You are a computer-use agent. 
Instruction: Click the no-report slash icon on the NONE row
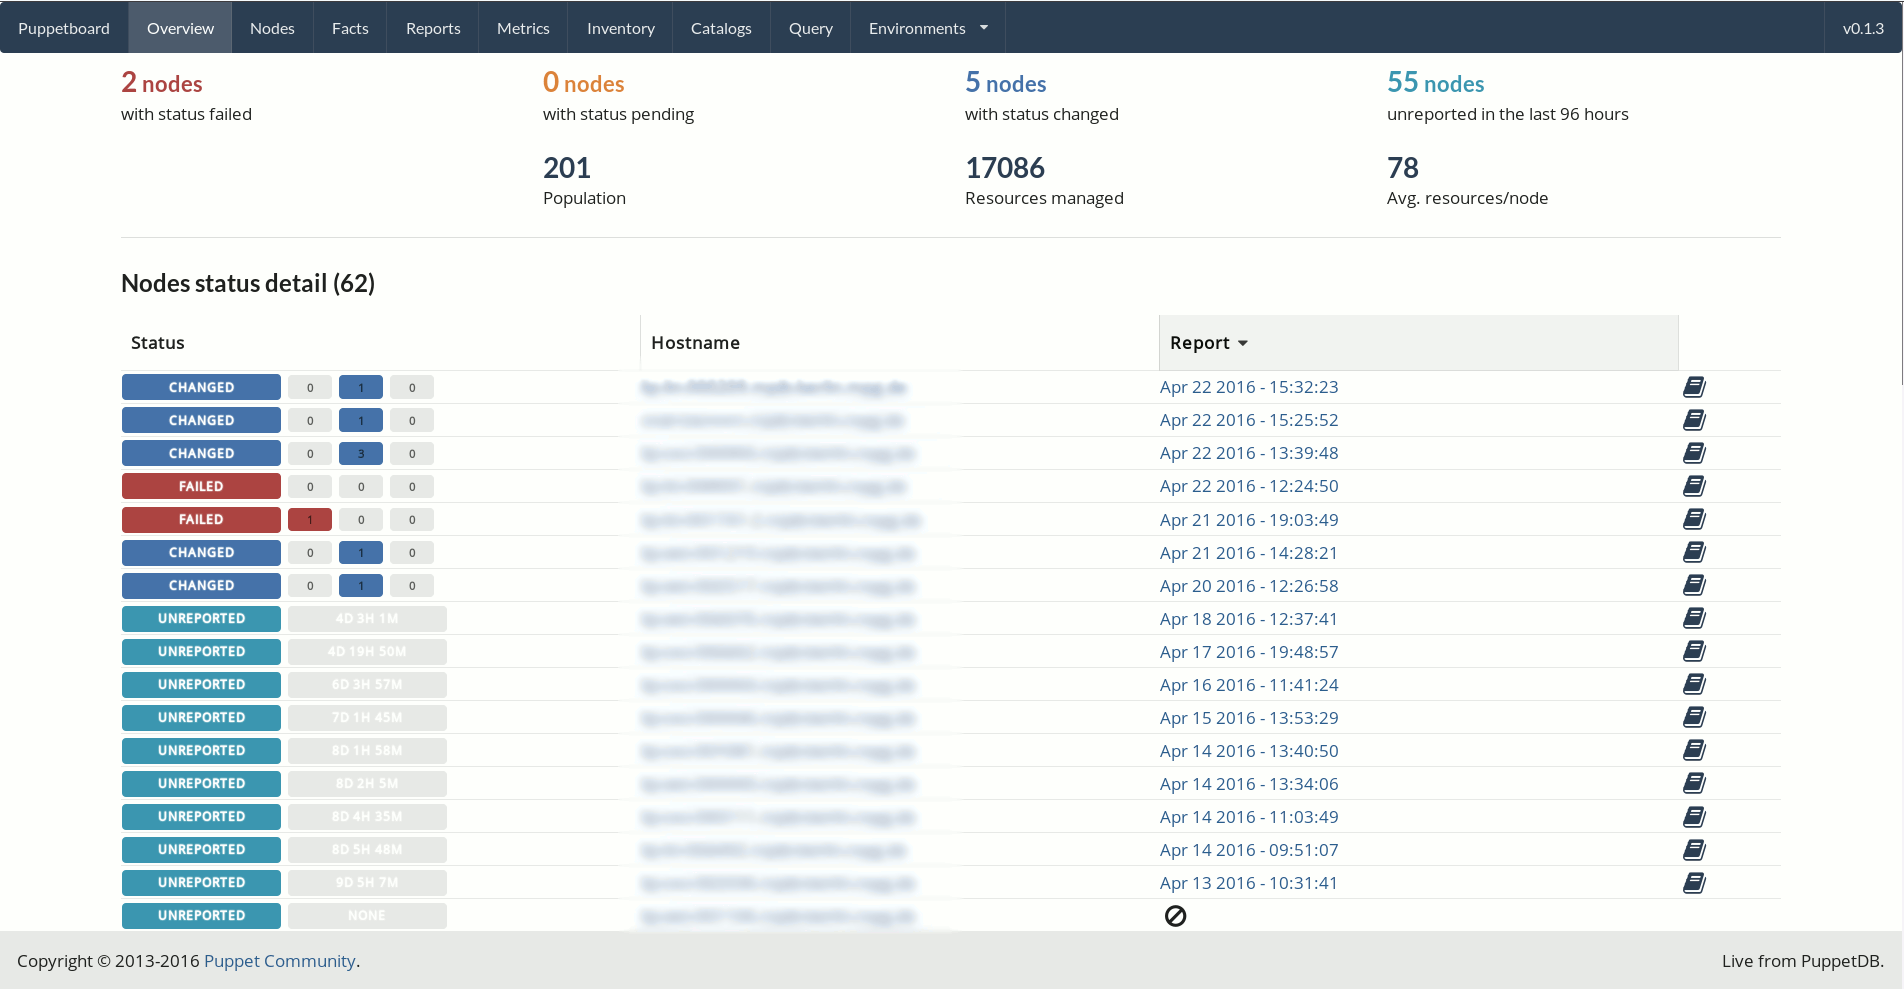click(x=1176, y=915)
